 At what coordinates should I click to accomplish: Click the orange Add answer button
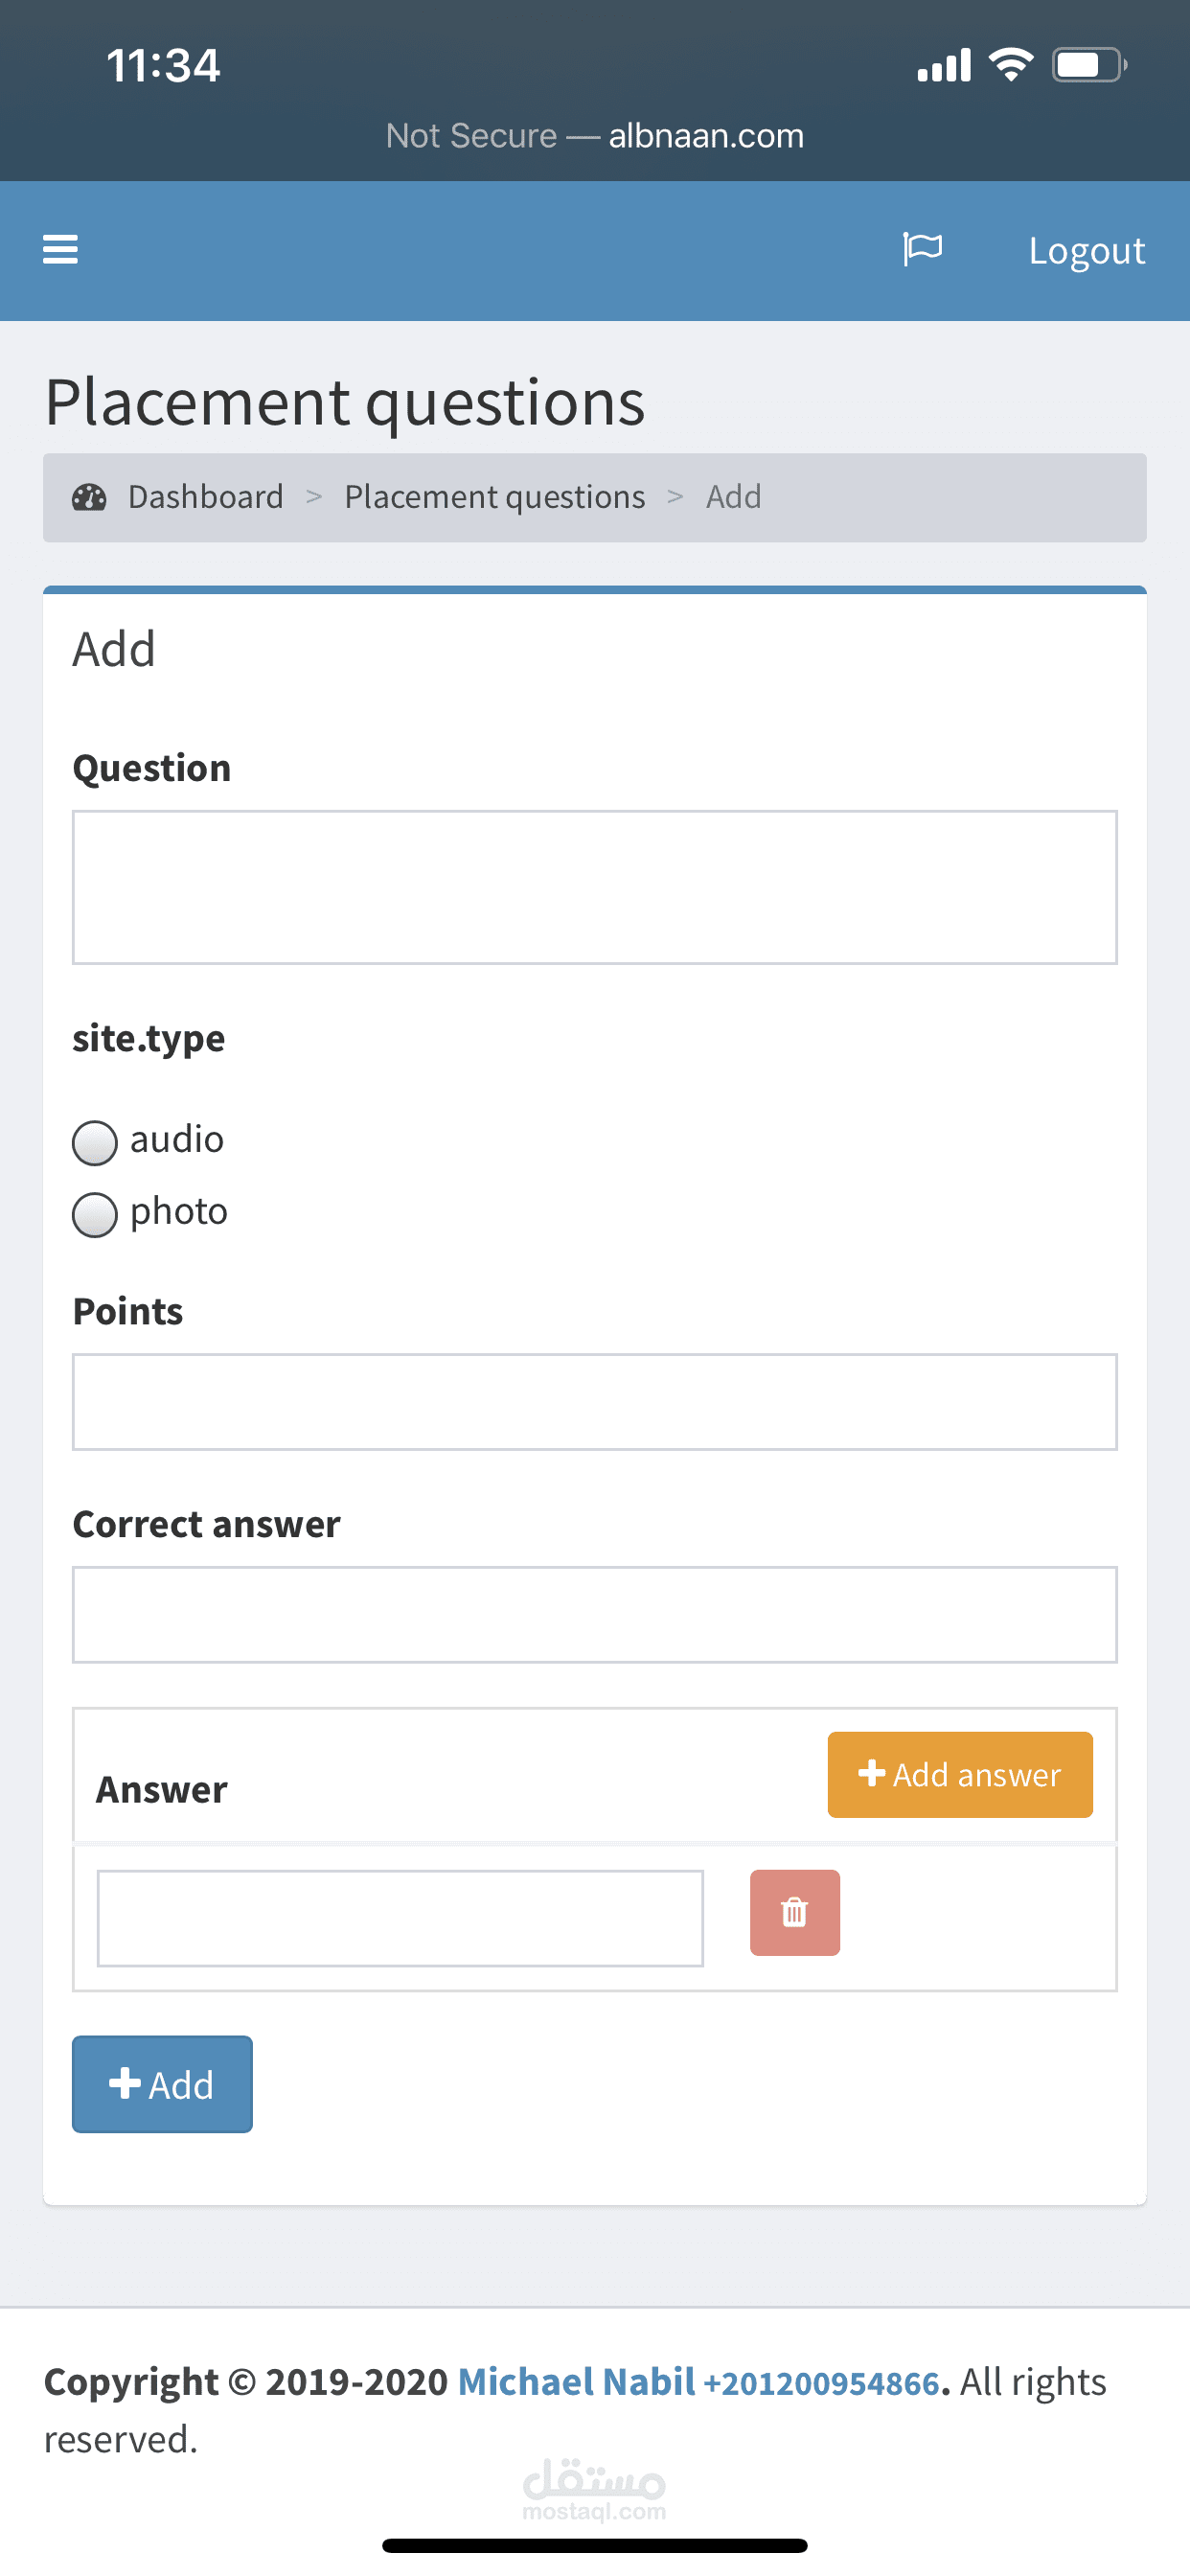[959, 1774]
